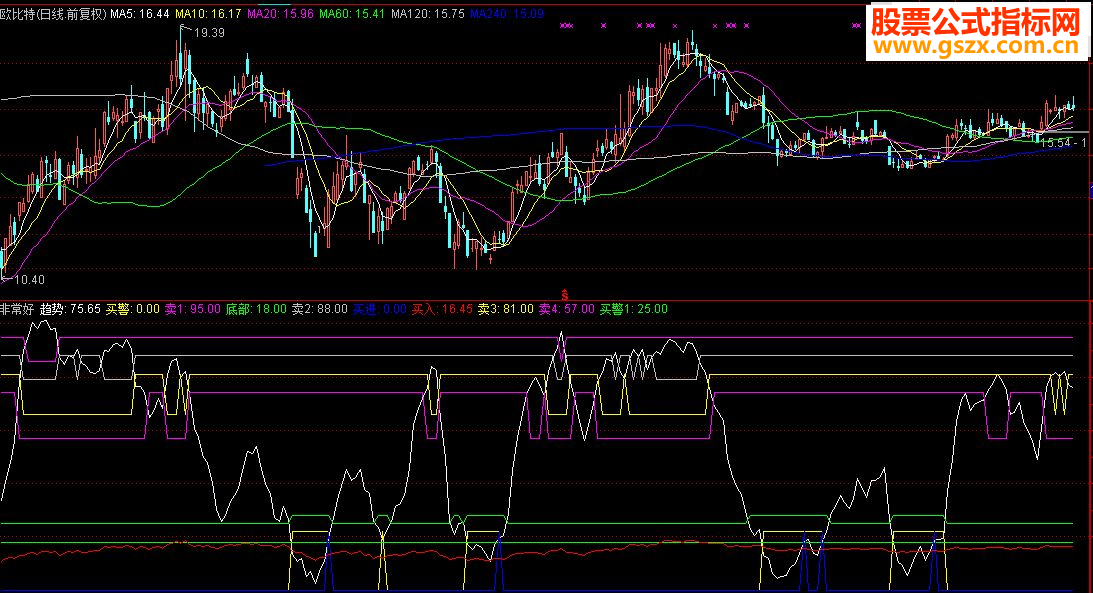Click the red 买入: 16.45 label

point(442,309)
